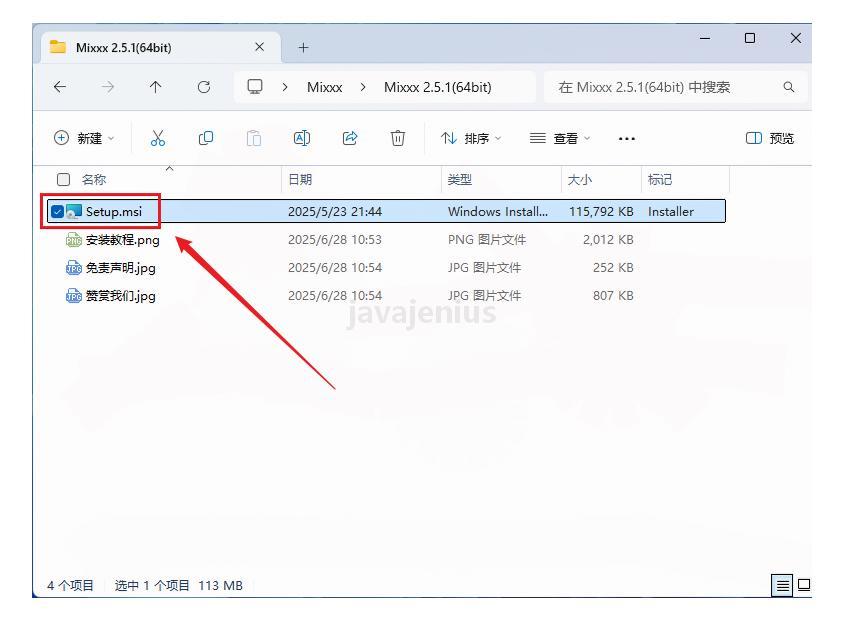Expand chevron after Mixxx in breadcrumb
Screen dimensions: 844x622
(363, 87)
